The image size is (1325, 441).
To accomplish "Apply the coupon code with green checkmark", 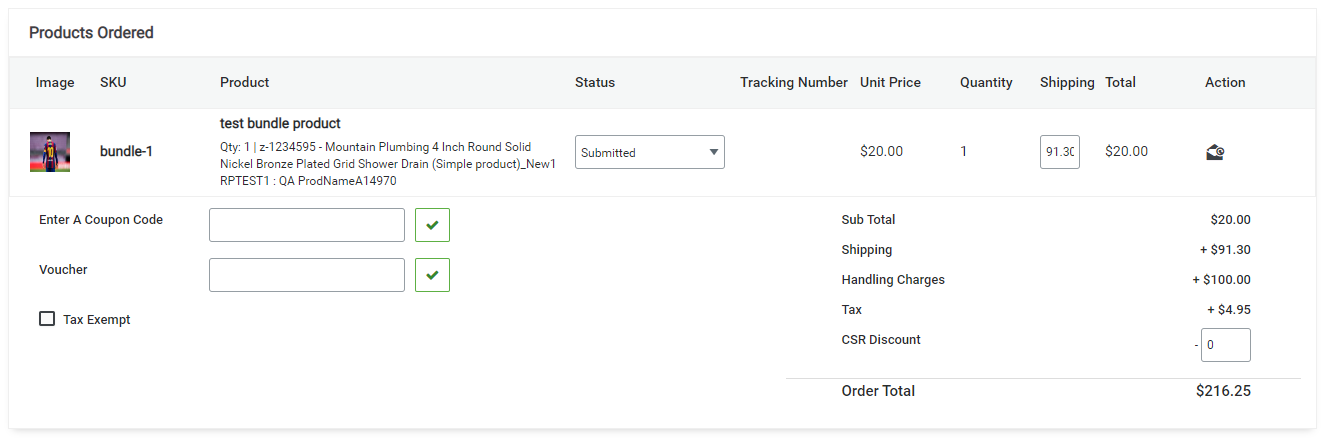I will (x=432, y=225).
